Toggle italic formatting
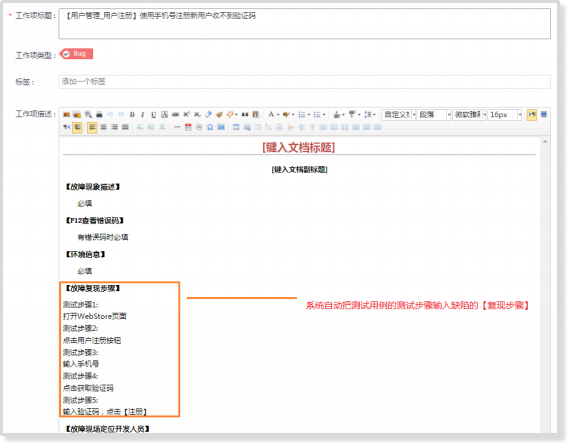569x445 pixels. [x=143, y=115]
